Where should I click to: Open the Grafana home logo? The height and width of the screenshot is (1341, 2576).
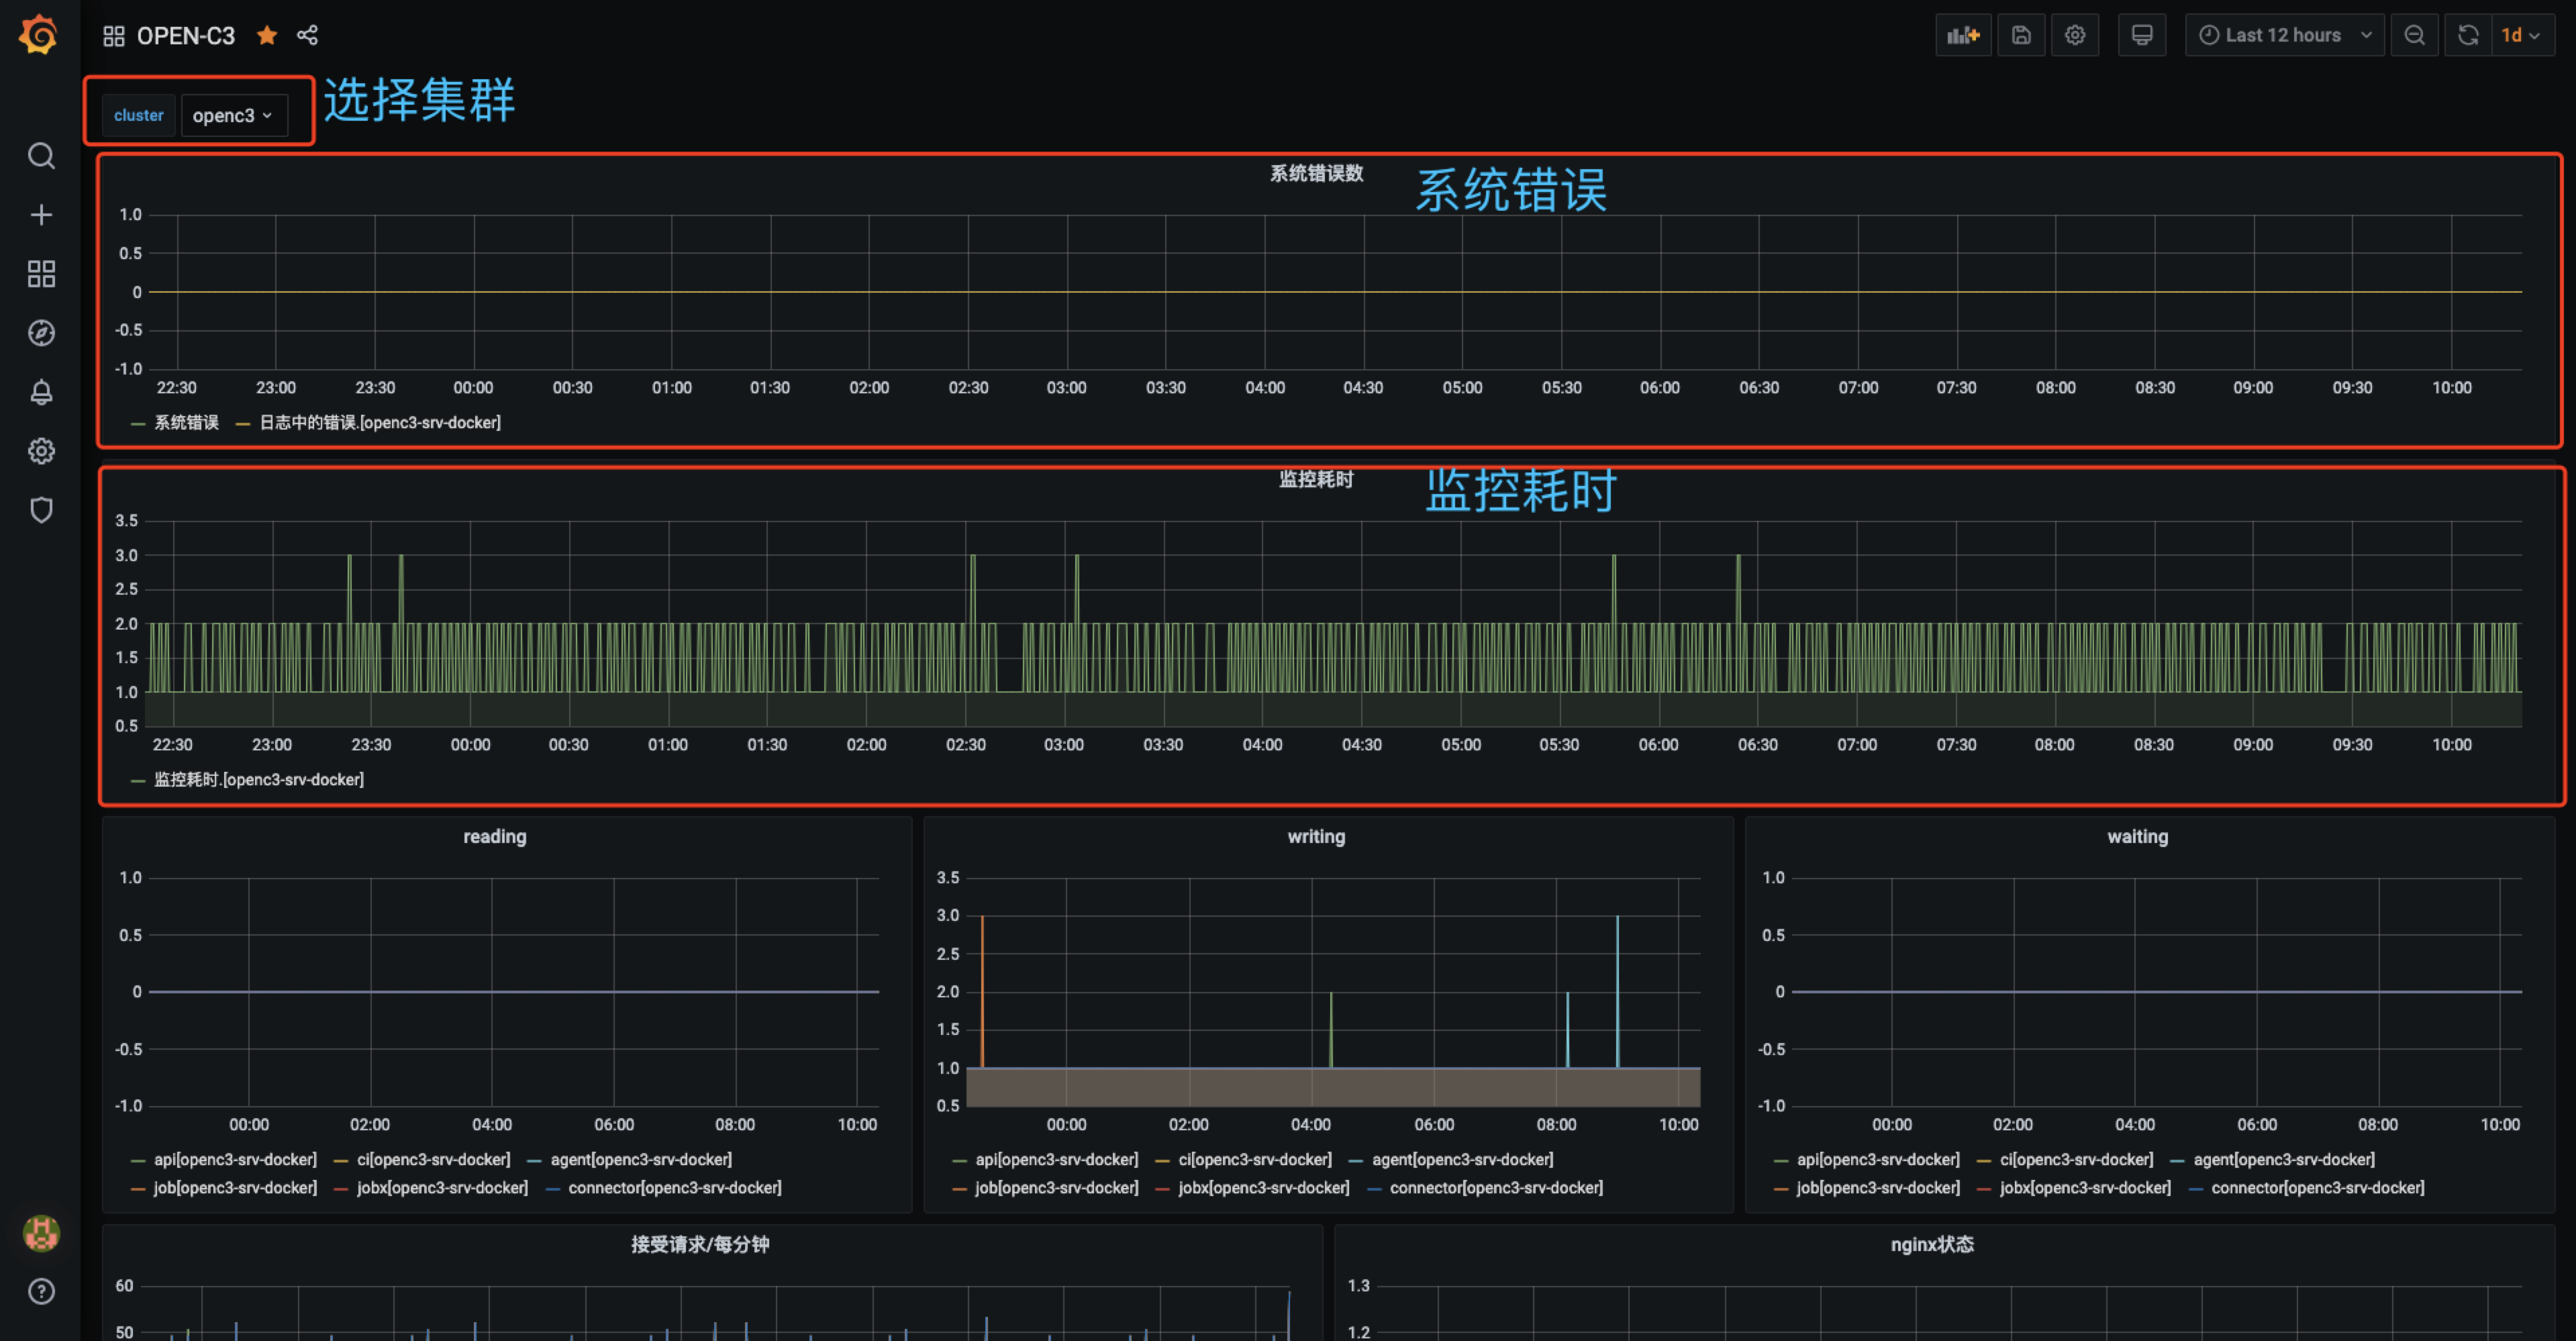(39, 35)
